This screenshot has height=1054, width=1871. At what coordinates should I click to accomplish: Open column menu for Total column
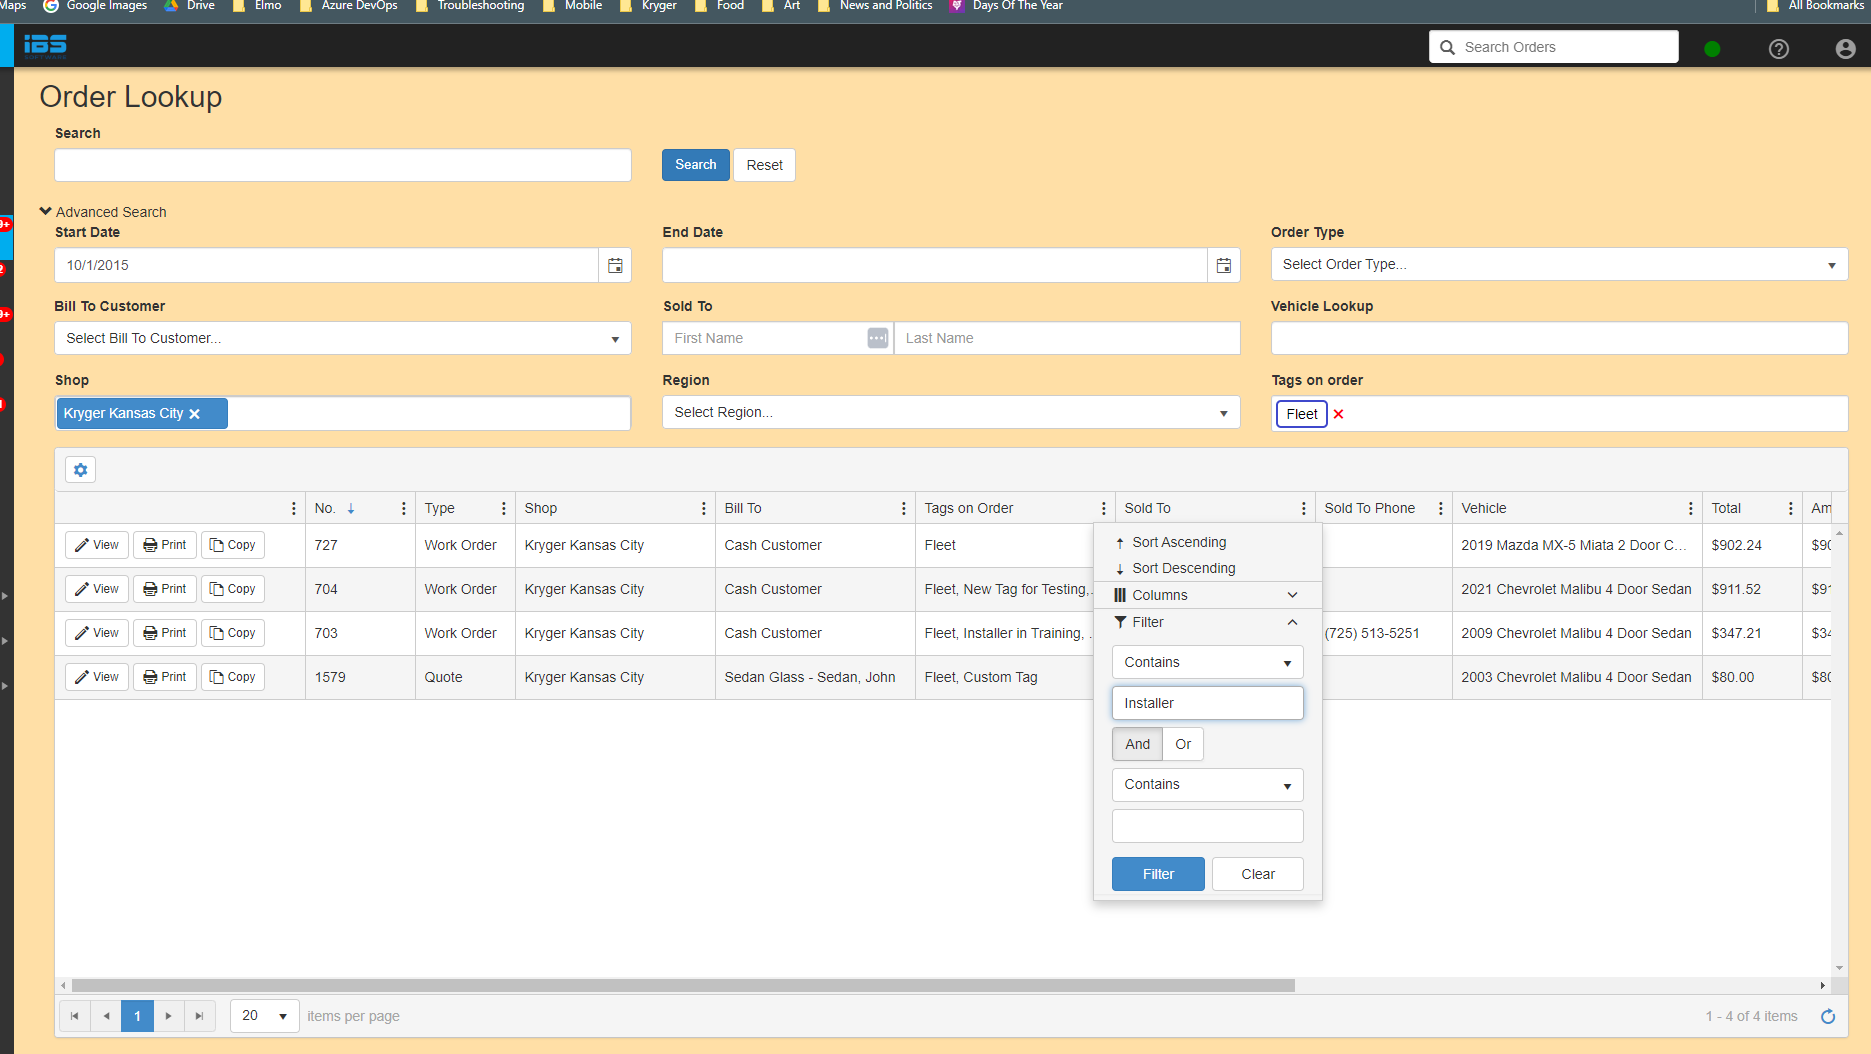[x=1791, y=508]
